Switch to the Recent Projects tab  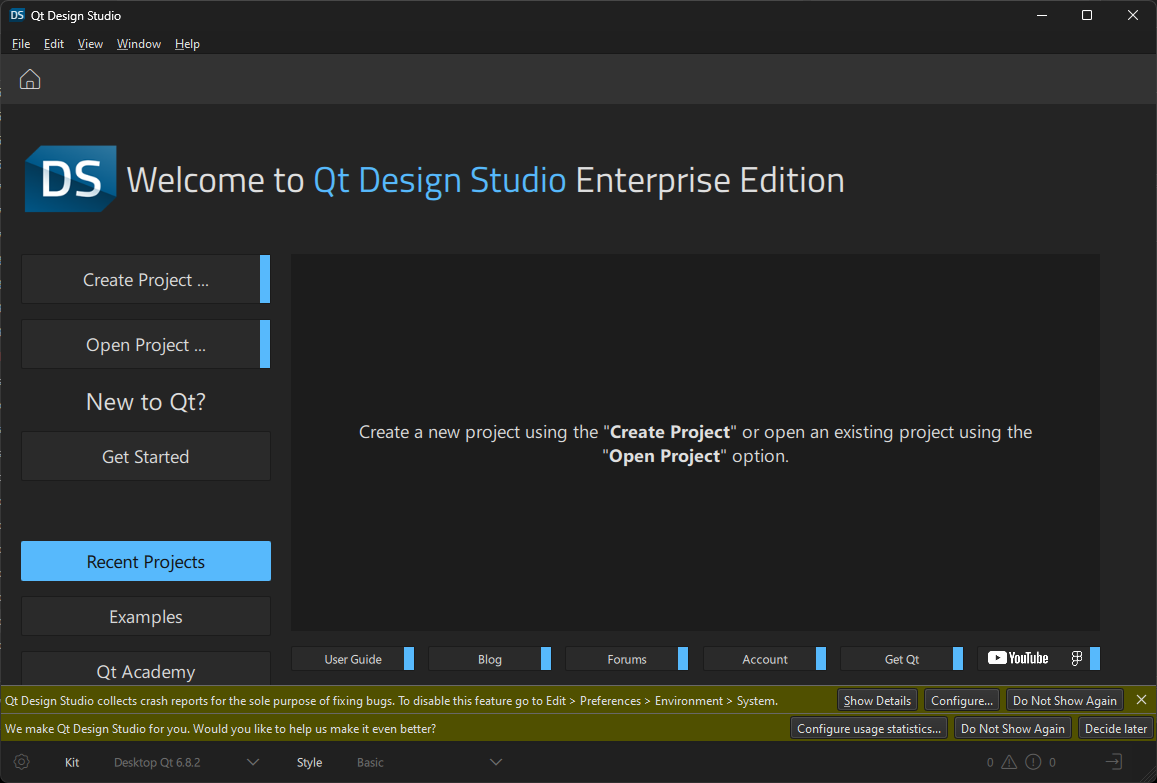(x=146, y=561)
